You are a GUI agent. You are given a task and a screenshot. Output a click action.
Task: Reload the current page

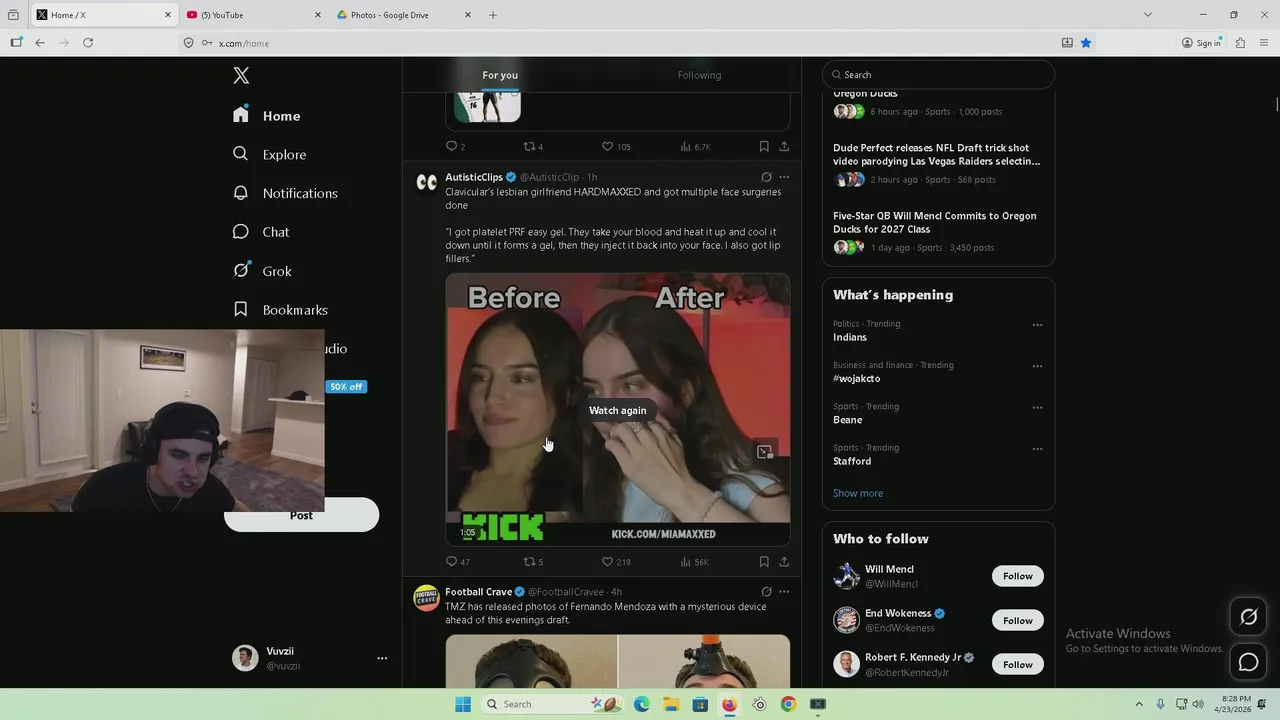[x=88, y=43]
